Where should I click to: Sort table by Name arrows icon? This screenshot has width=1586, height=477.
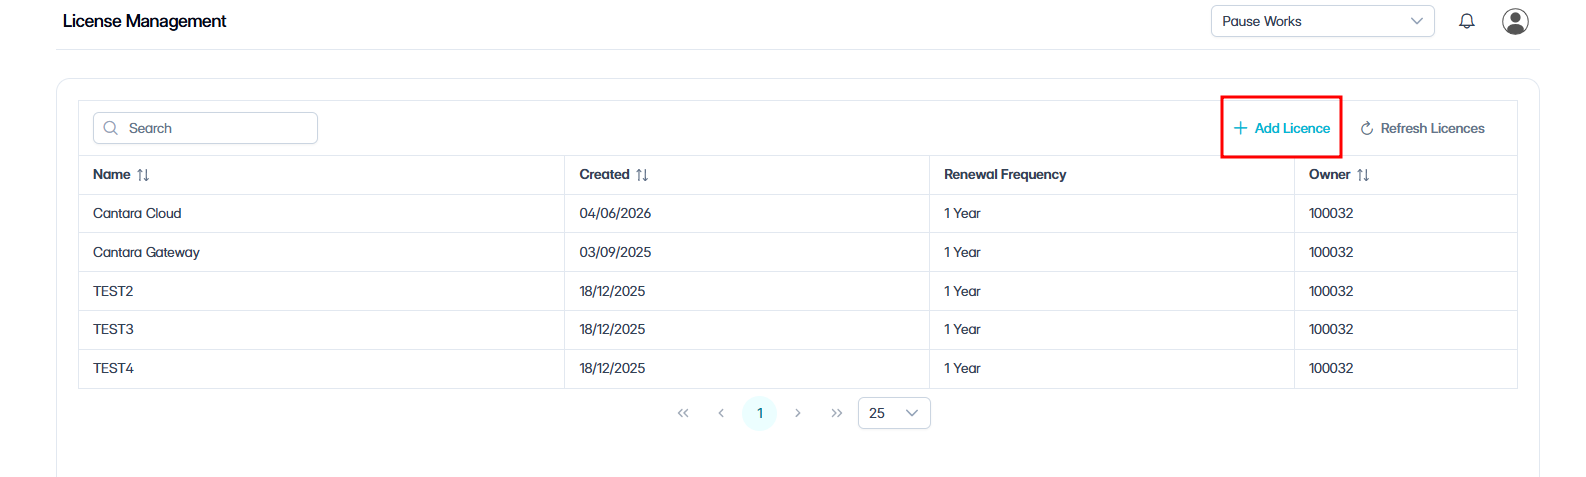coord(143,175)
